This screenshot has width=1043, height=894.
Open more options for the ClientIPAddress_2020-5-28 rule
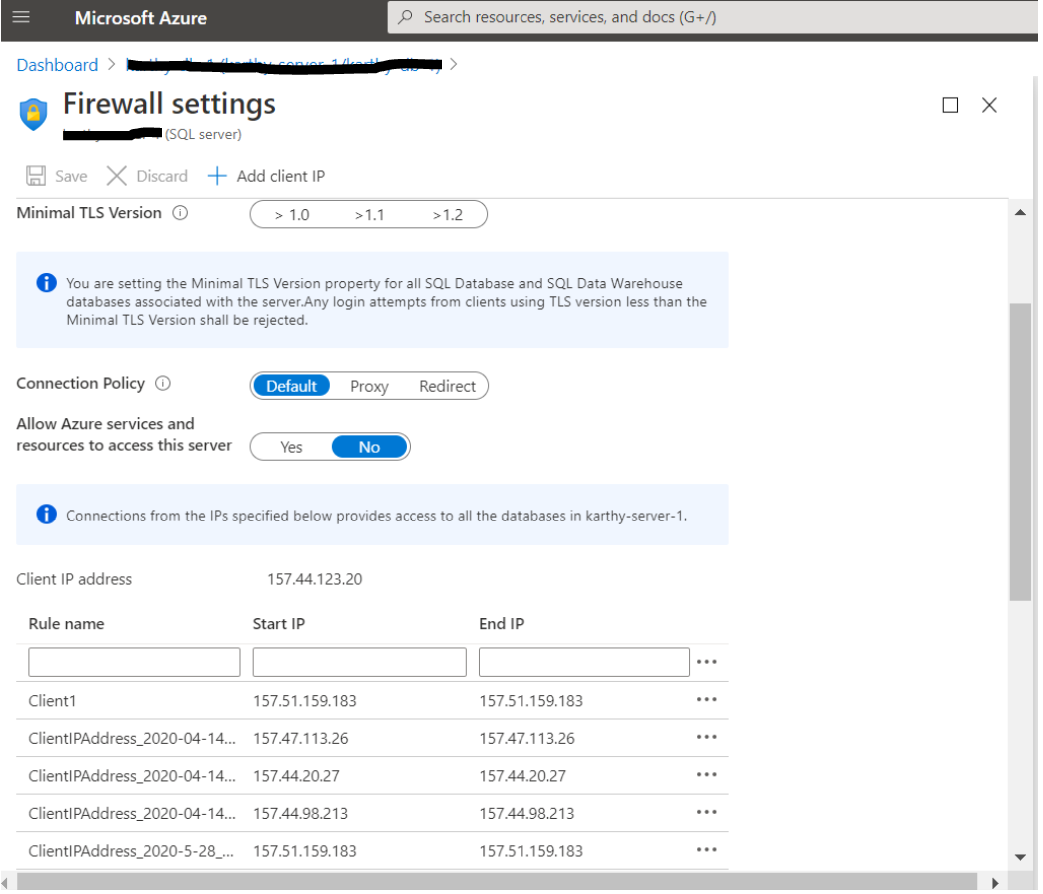[x=706, y=850]
